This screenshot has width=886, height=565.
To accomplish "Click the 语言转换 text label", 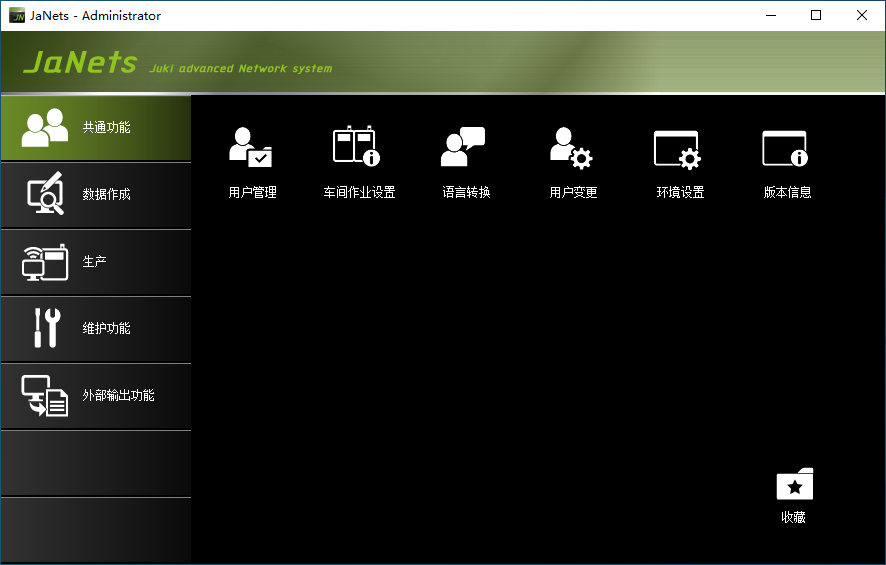I will (x=466, y=192).
